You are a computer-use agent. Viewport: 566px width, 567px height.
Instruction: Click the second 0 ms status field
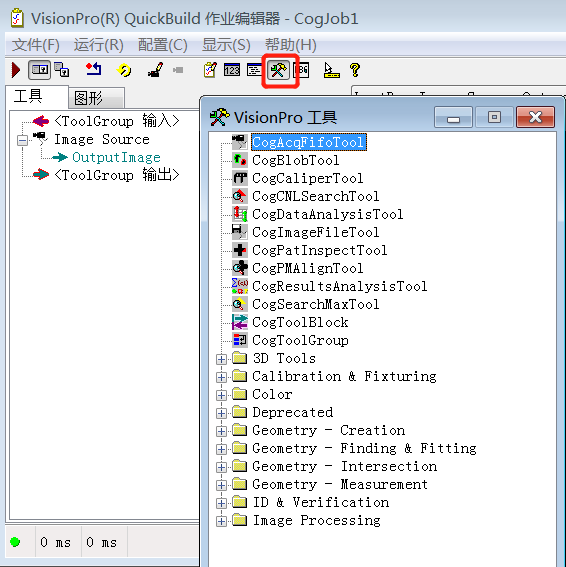point(102,542)
